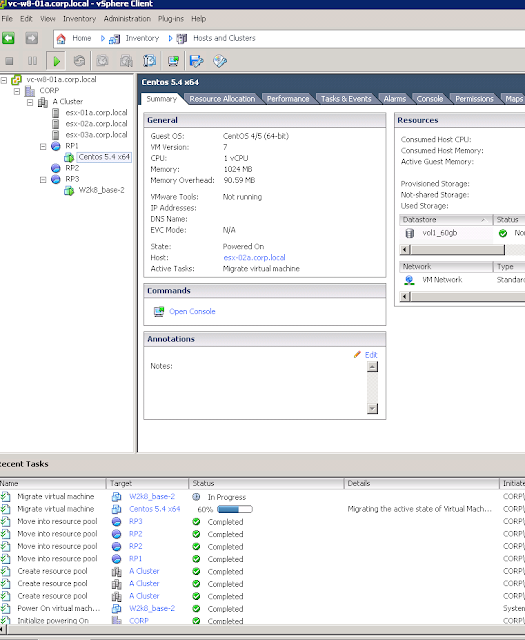Click the Power Off stop toolbar icon
Screen dimensions: 525x640
point(9,61)
